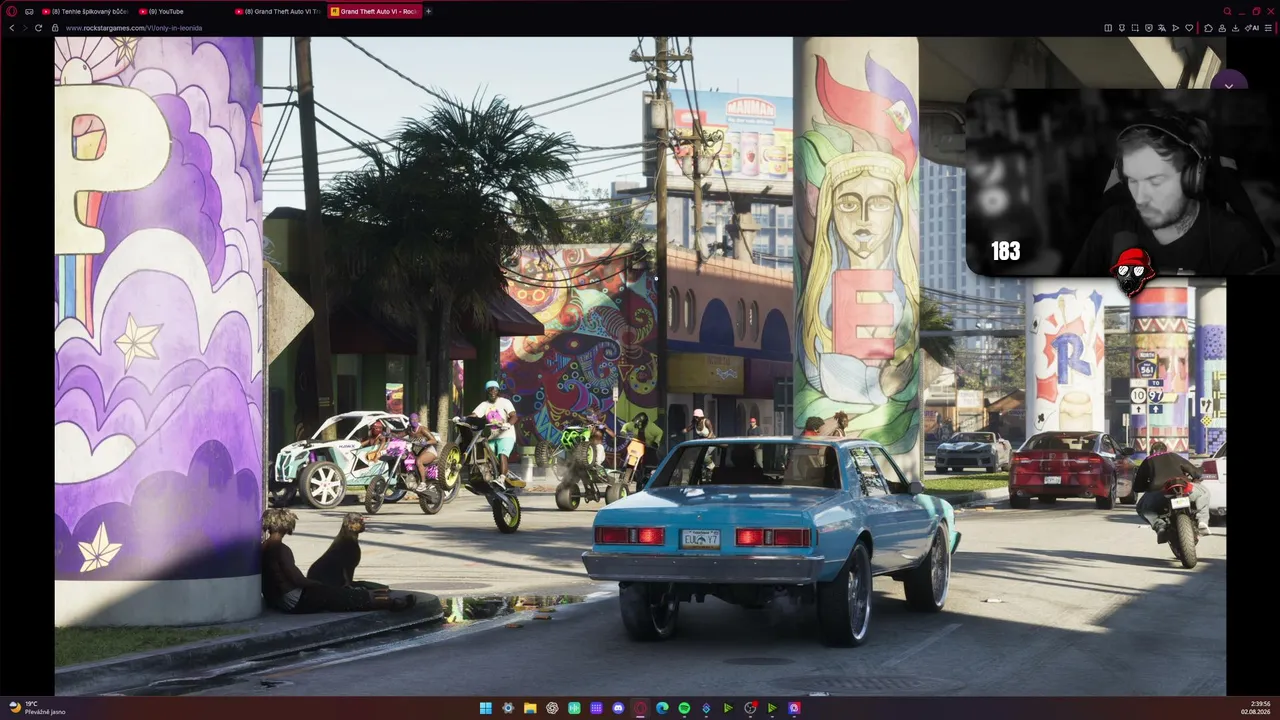Open the player send arrow icon
The height and width of the screenshot is (720, 1280).
(1175, 28)
